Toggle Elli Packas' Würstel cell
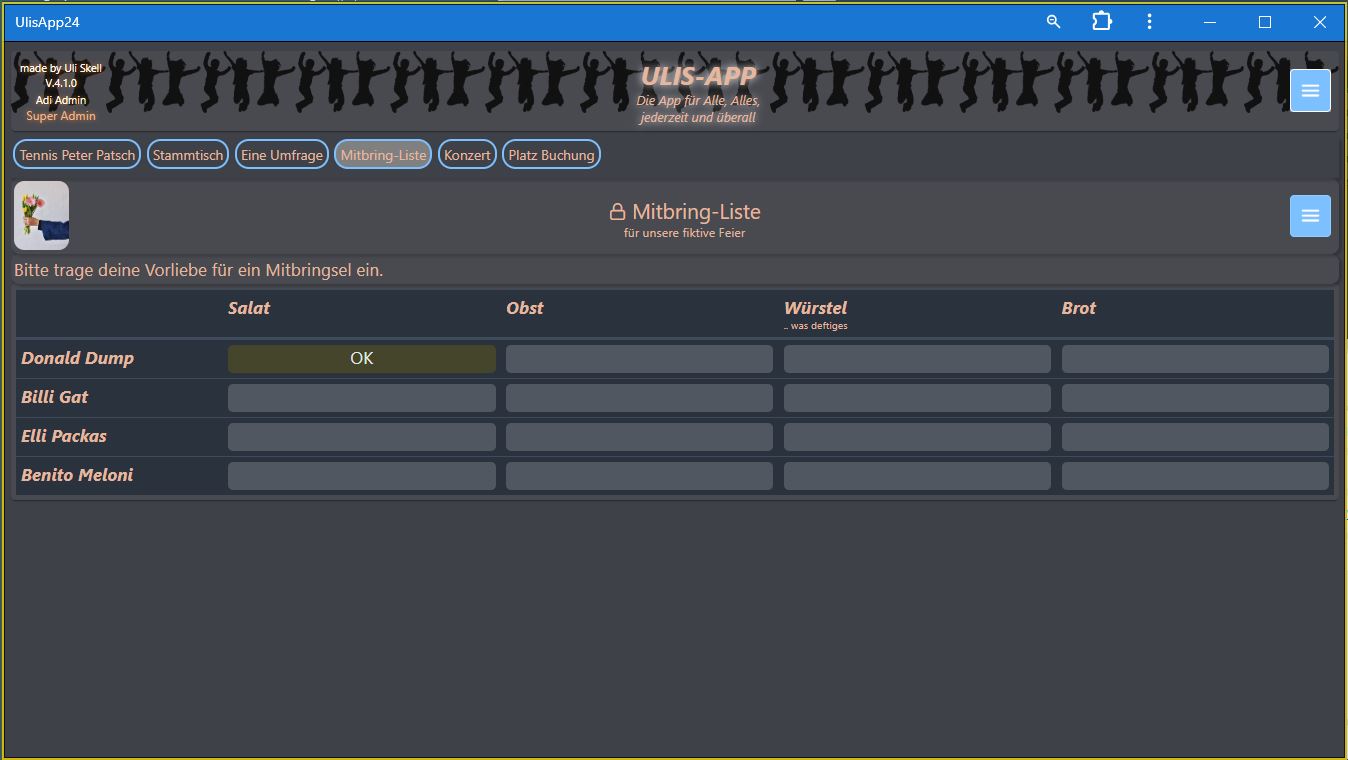 (x=917, y=437)
